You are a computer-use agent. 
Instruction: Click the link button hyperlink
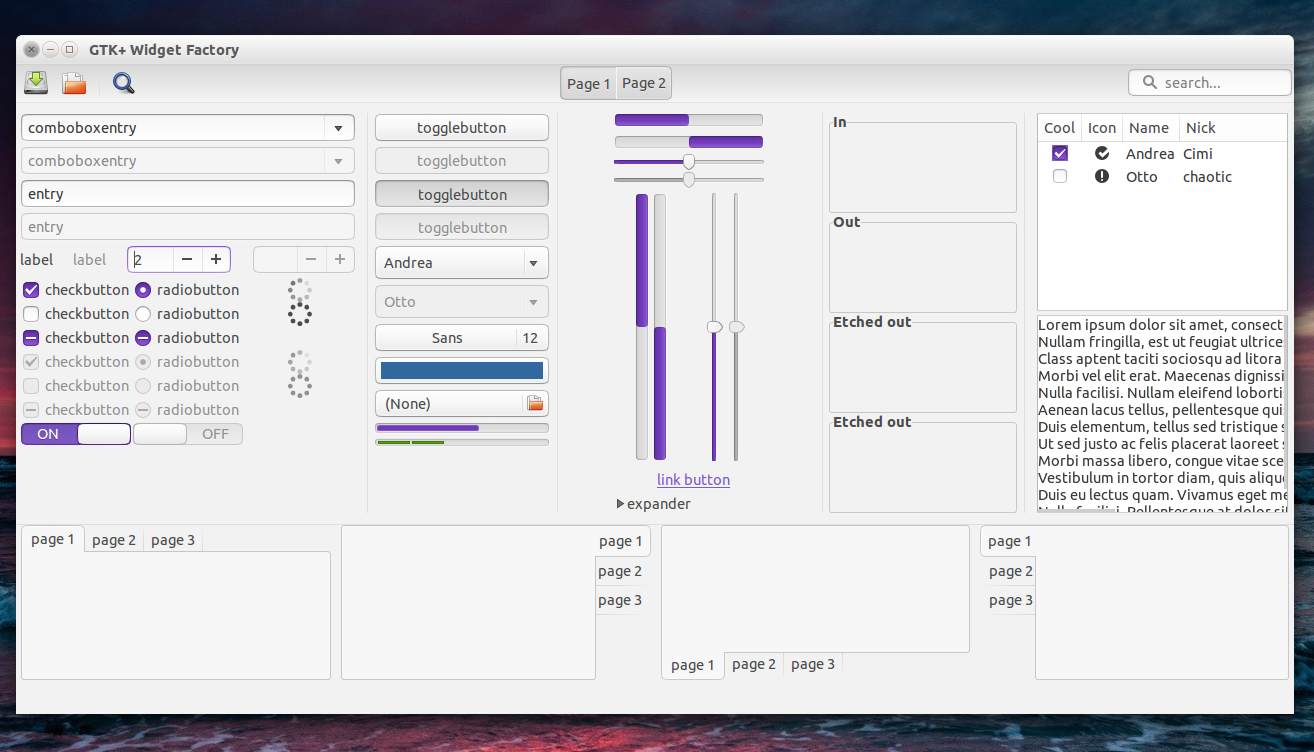(x=693, y=479)
